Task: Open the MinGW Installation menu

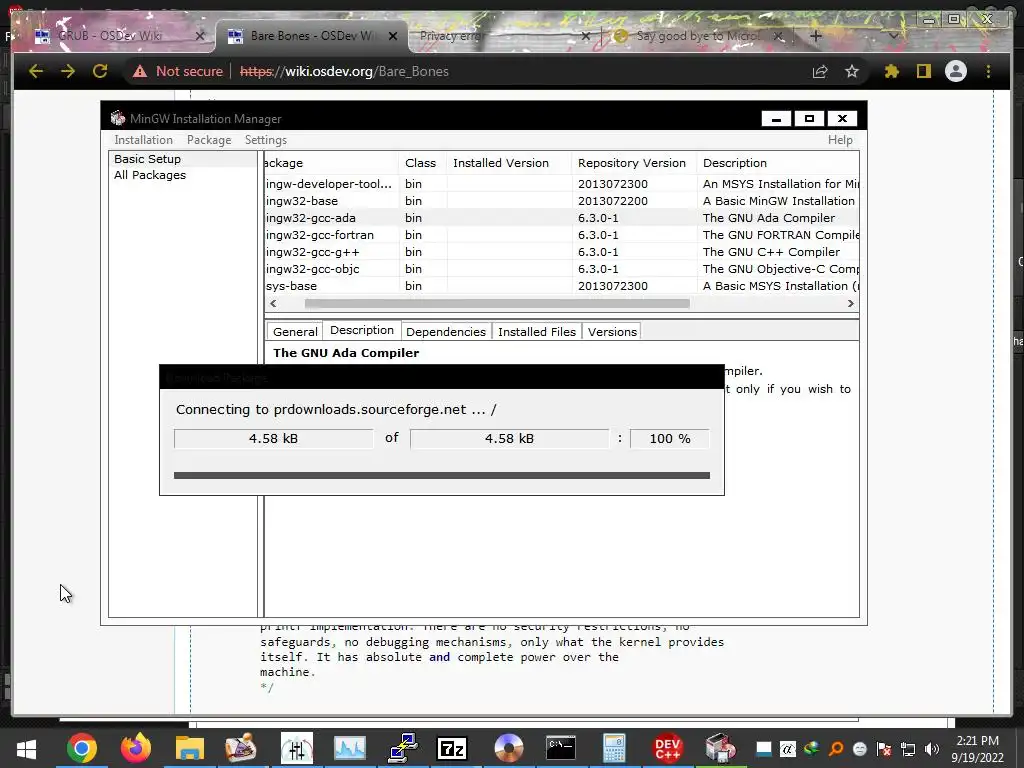Action: (x=143, y=140)
